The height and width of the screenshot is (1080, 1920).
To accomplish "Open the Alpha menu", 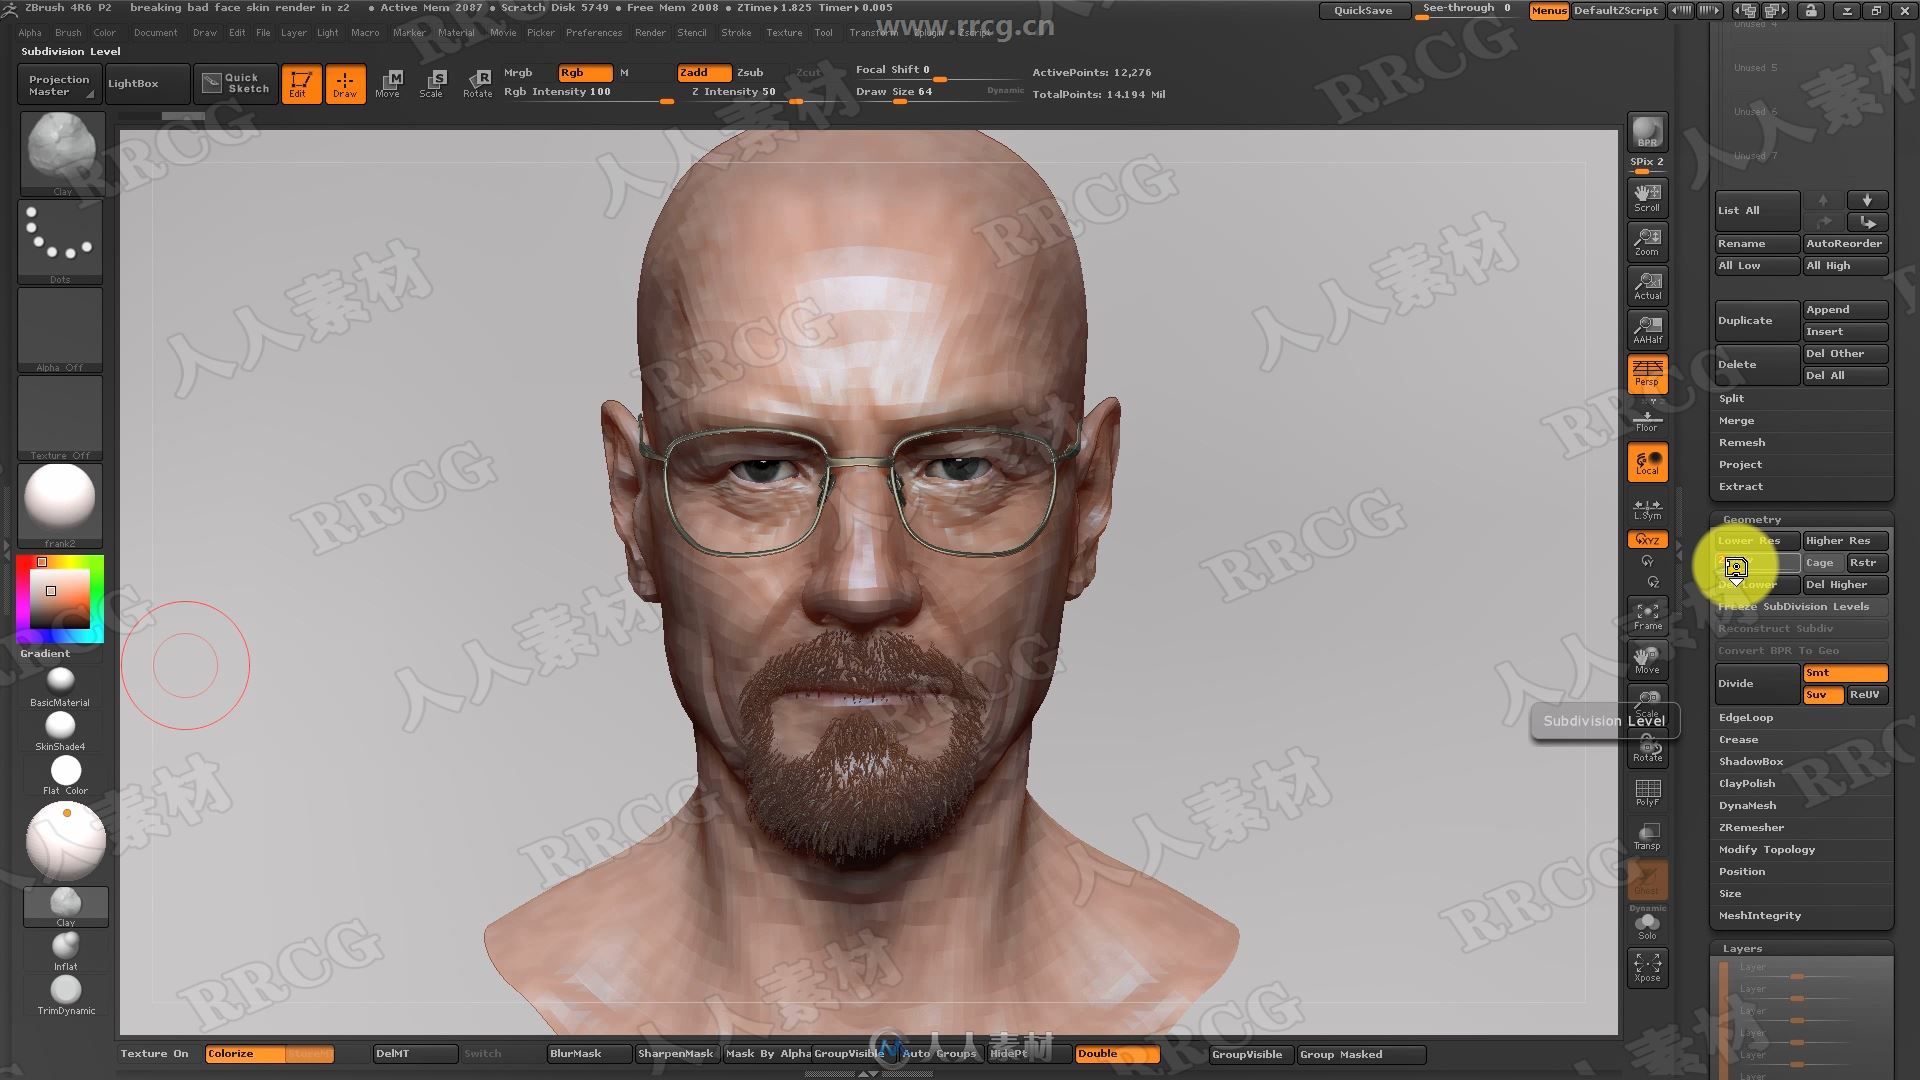I will pyautogui.click(x=30, y=32).
